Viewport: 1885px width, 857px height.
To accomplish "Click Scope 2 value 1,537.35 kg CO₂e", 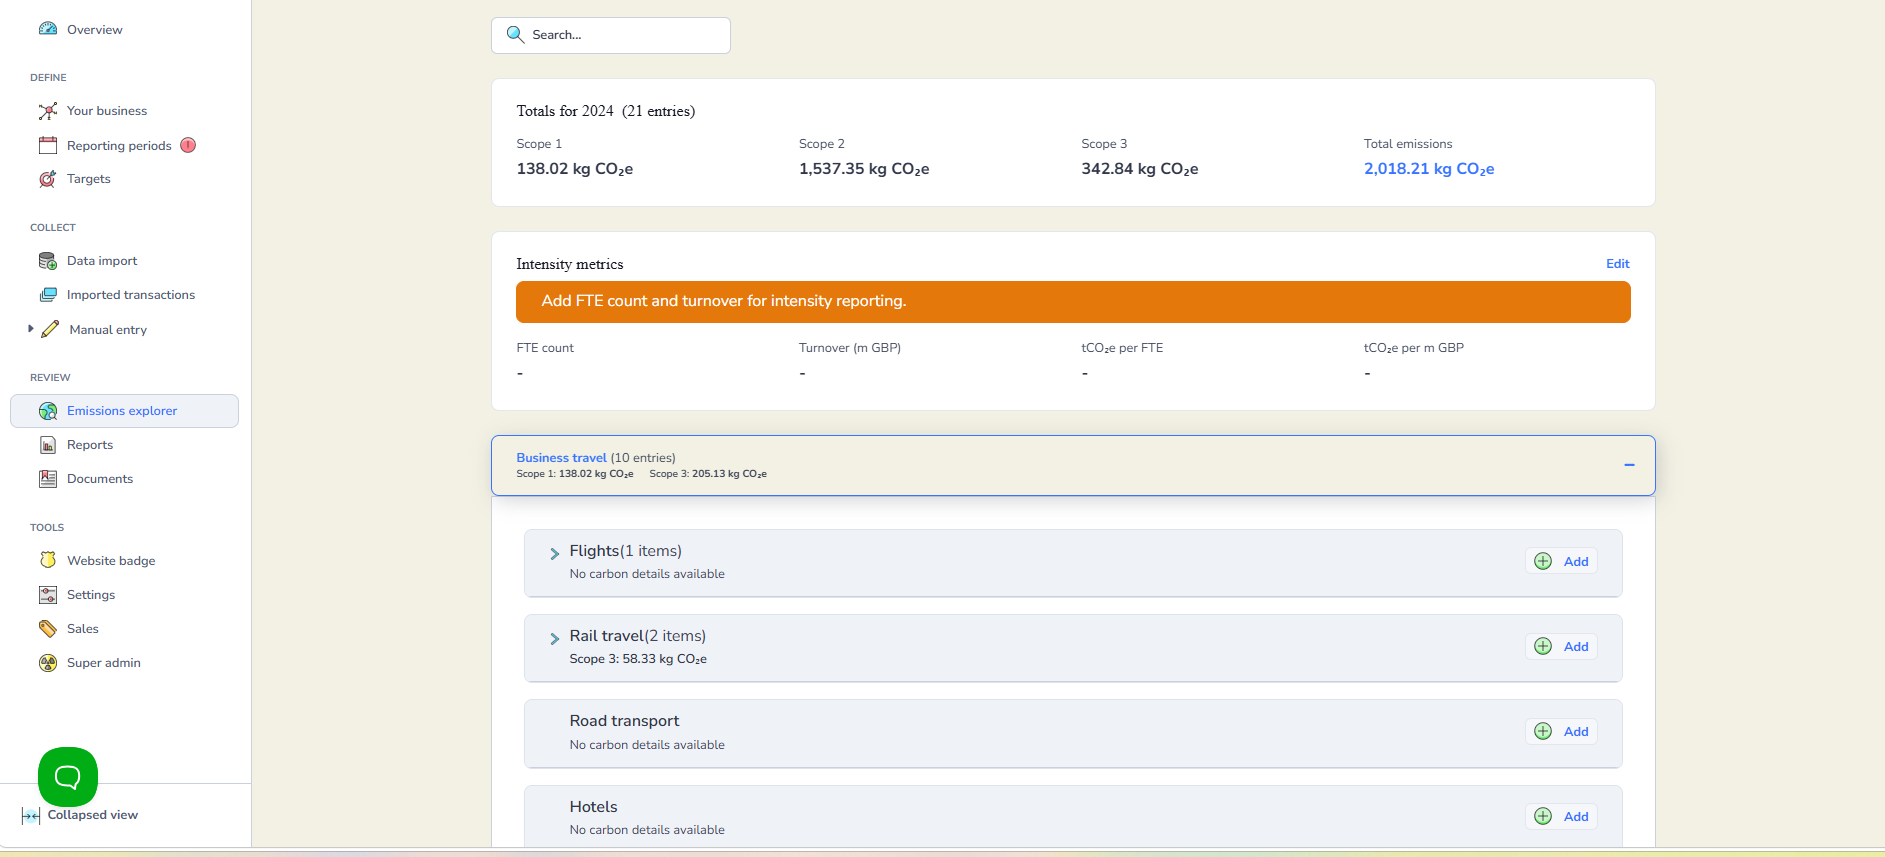I will (864, 169).
